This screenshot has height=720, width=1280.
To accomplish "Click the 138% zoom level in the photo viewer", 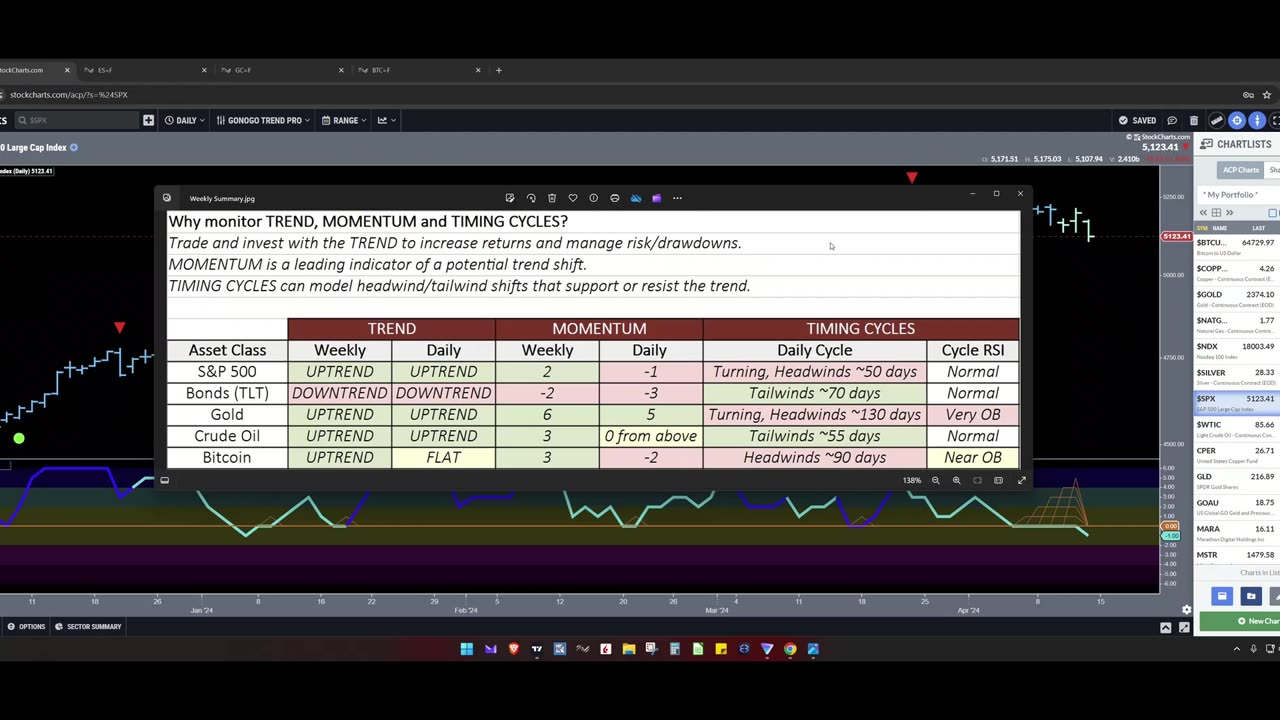I will pos(912,481).
